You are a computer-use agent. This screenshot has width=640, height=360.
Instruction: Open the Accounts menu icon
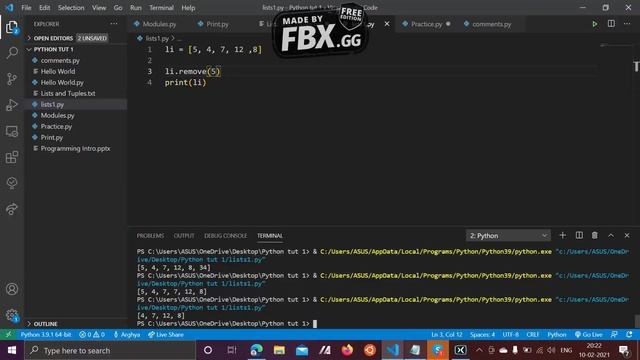tap(12, 289)
